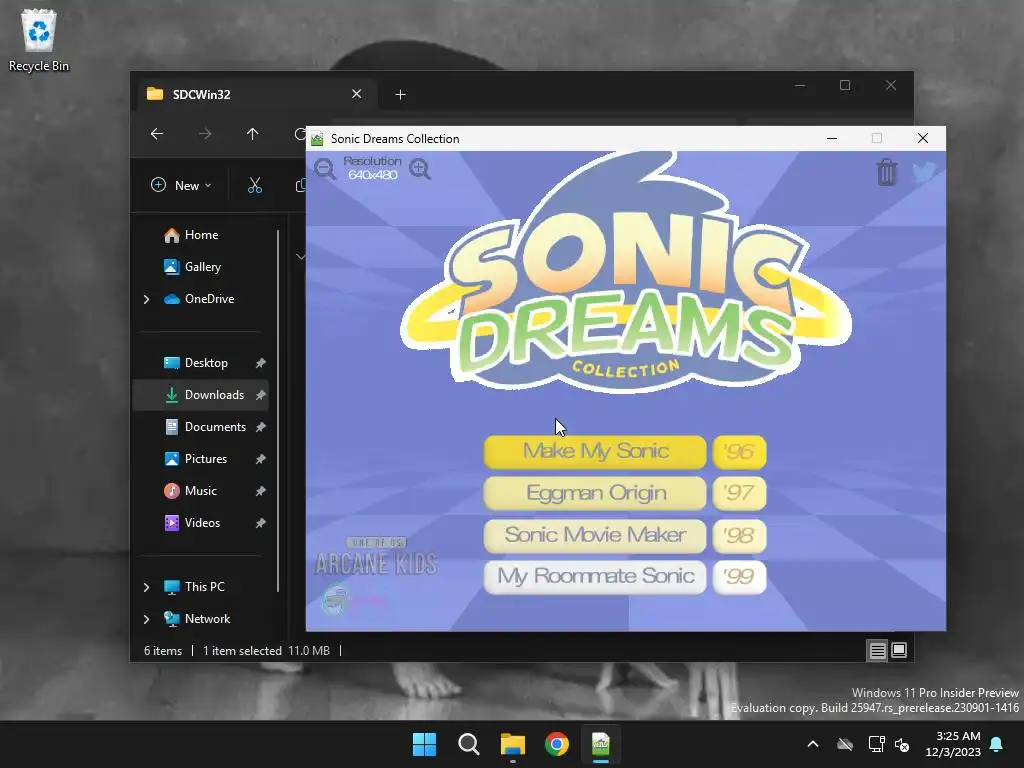The height and width of the screenshot is (768, 1024).
Task: Launch the Sonic Movie Maker game
Action: [x=595, y=536]
